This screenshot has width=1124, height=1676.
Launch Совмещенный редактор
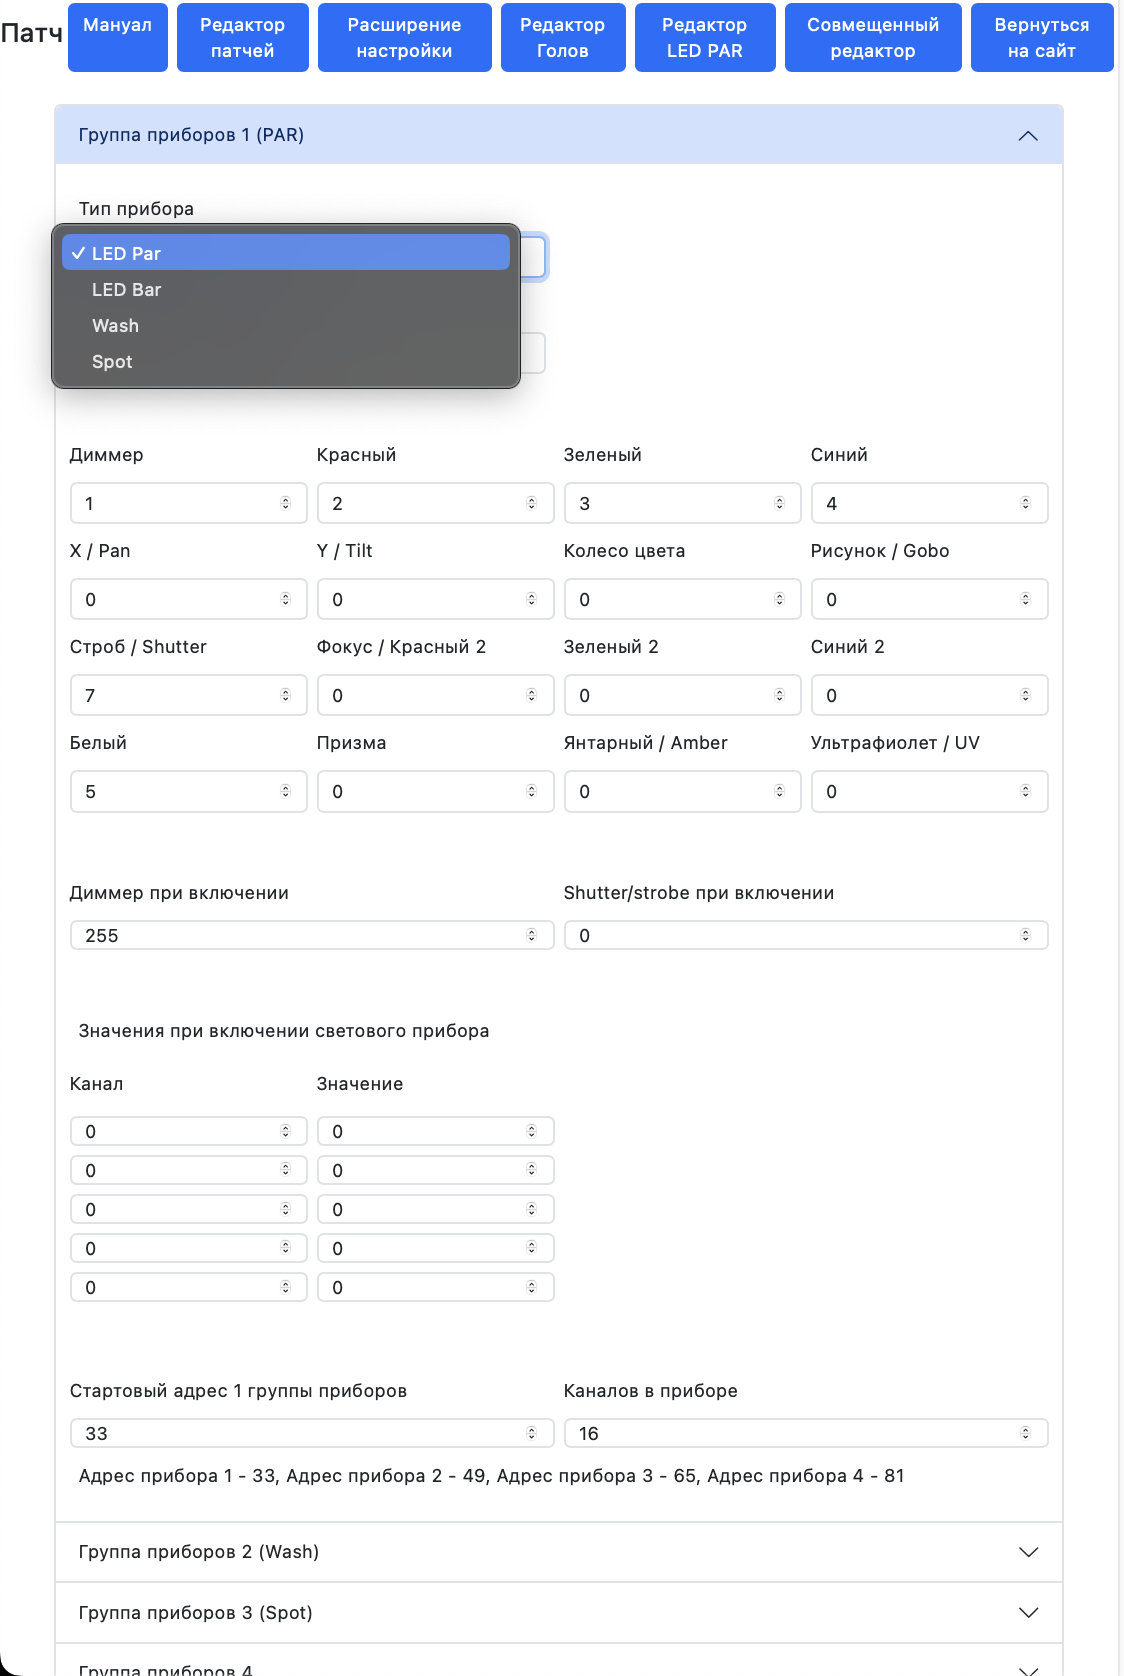[873, 37]
